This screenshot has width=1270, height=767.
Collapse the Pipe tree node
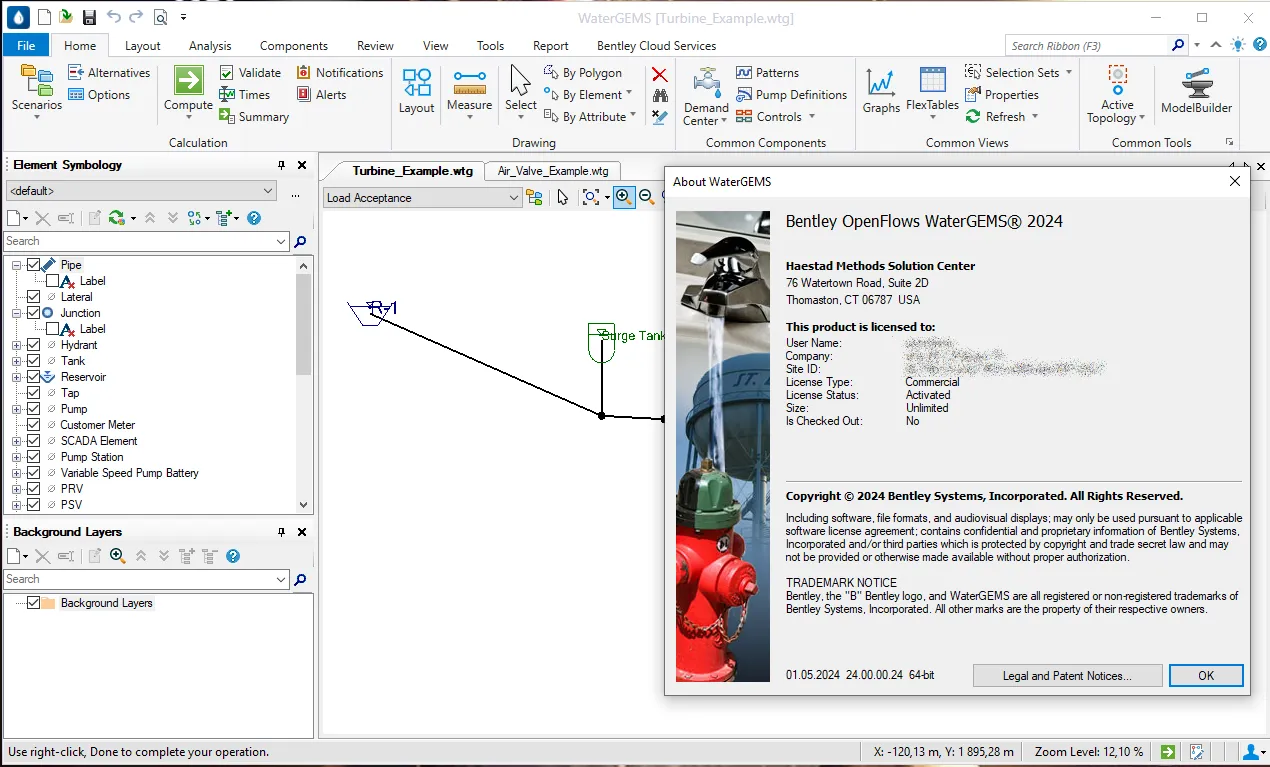click(17, 265)
